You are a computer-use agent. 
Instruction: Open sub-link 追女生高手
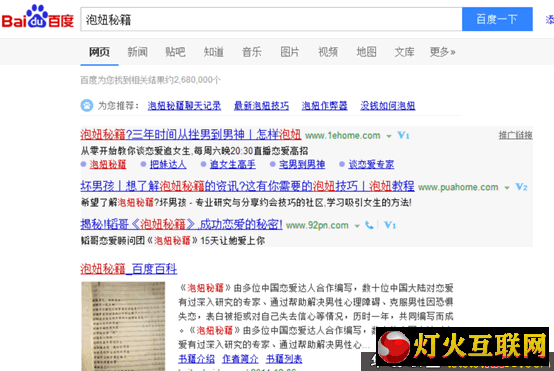(x=232, y=164)
